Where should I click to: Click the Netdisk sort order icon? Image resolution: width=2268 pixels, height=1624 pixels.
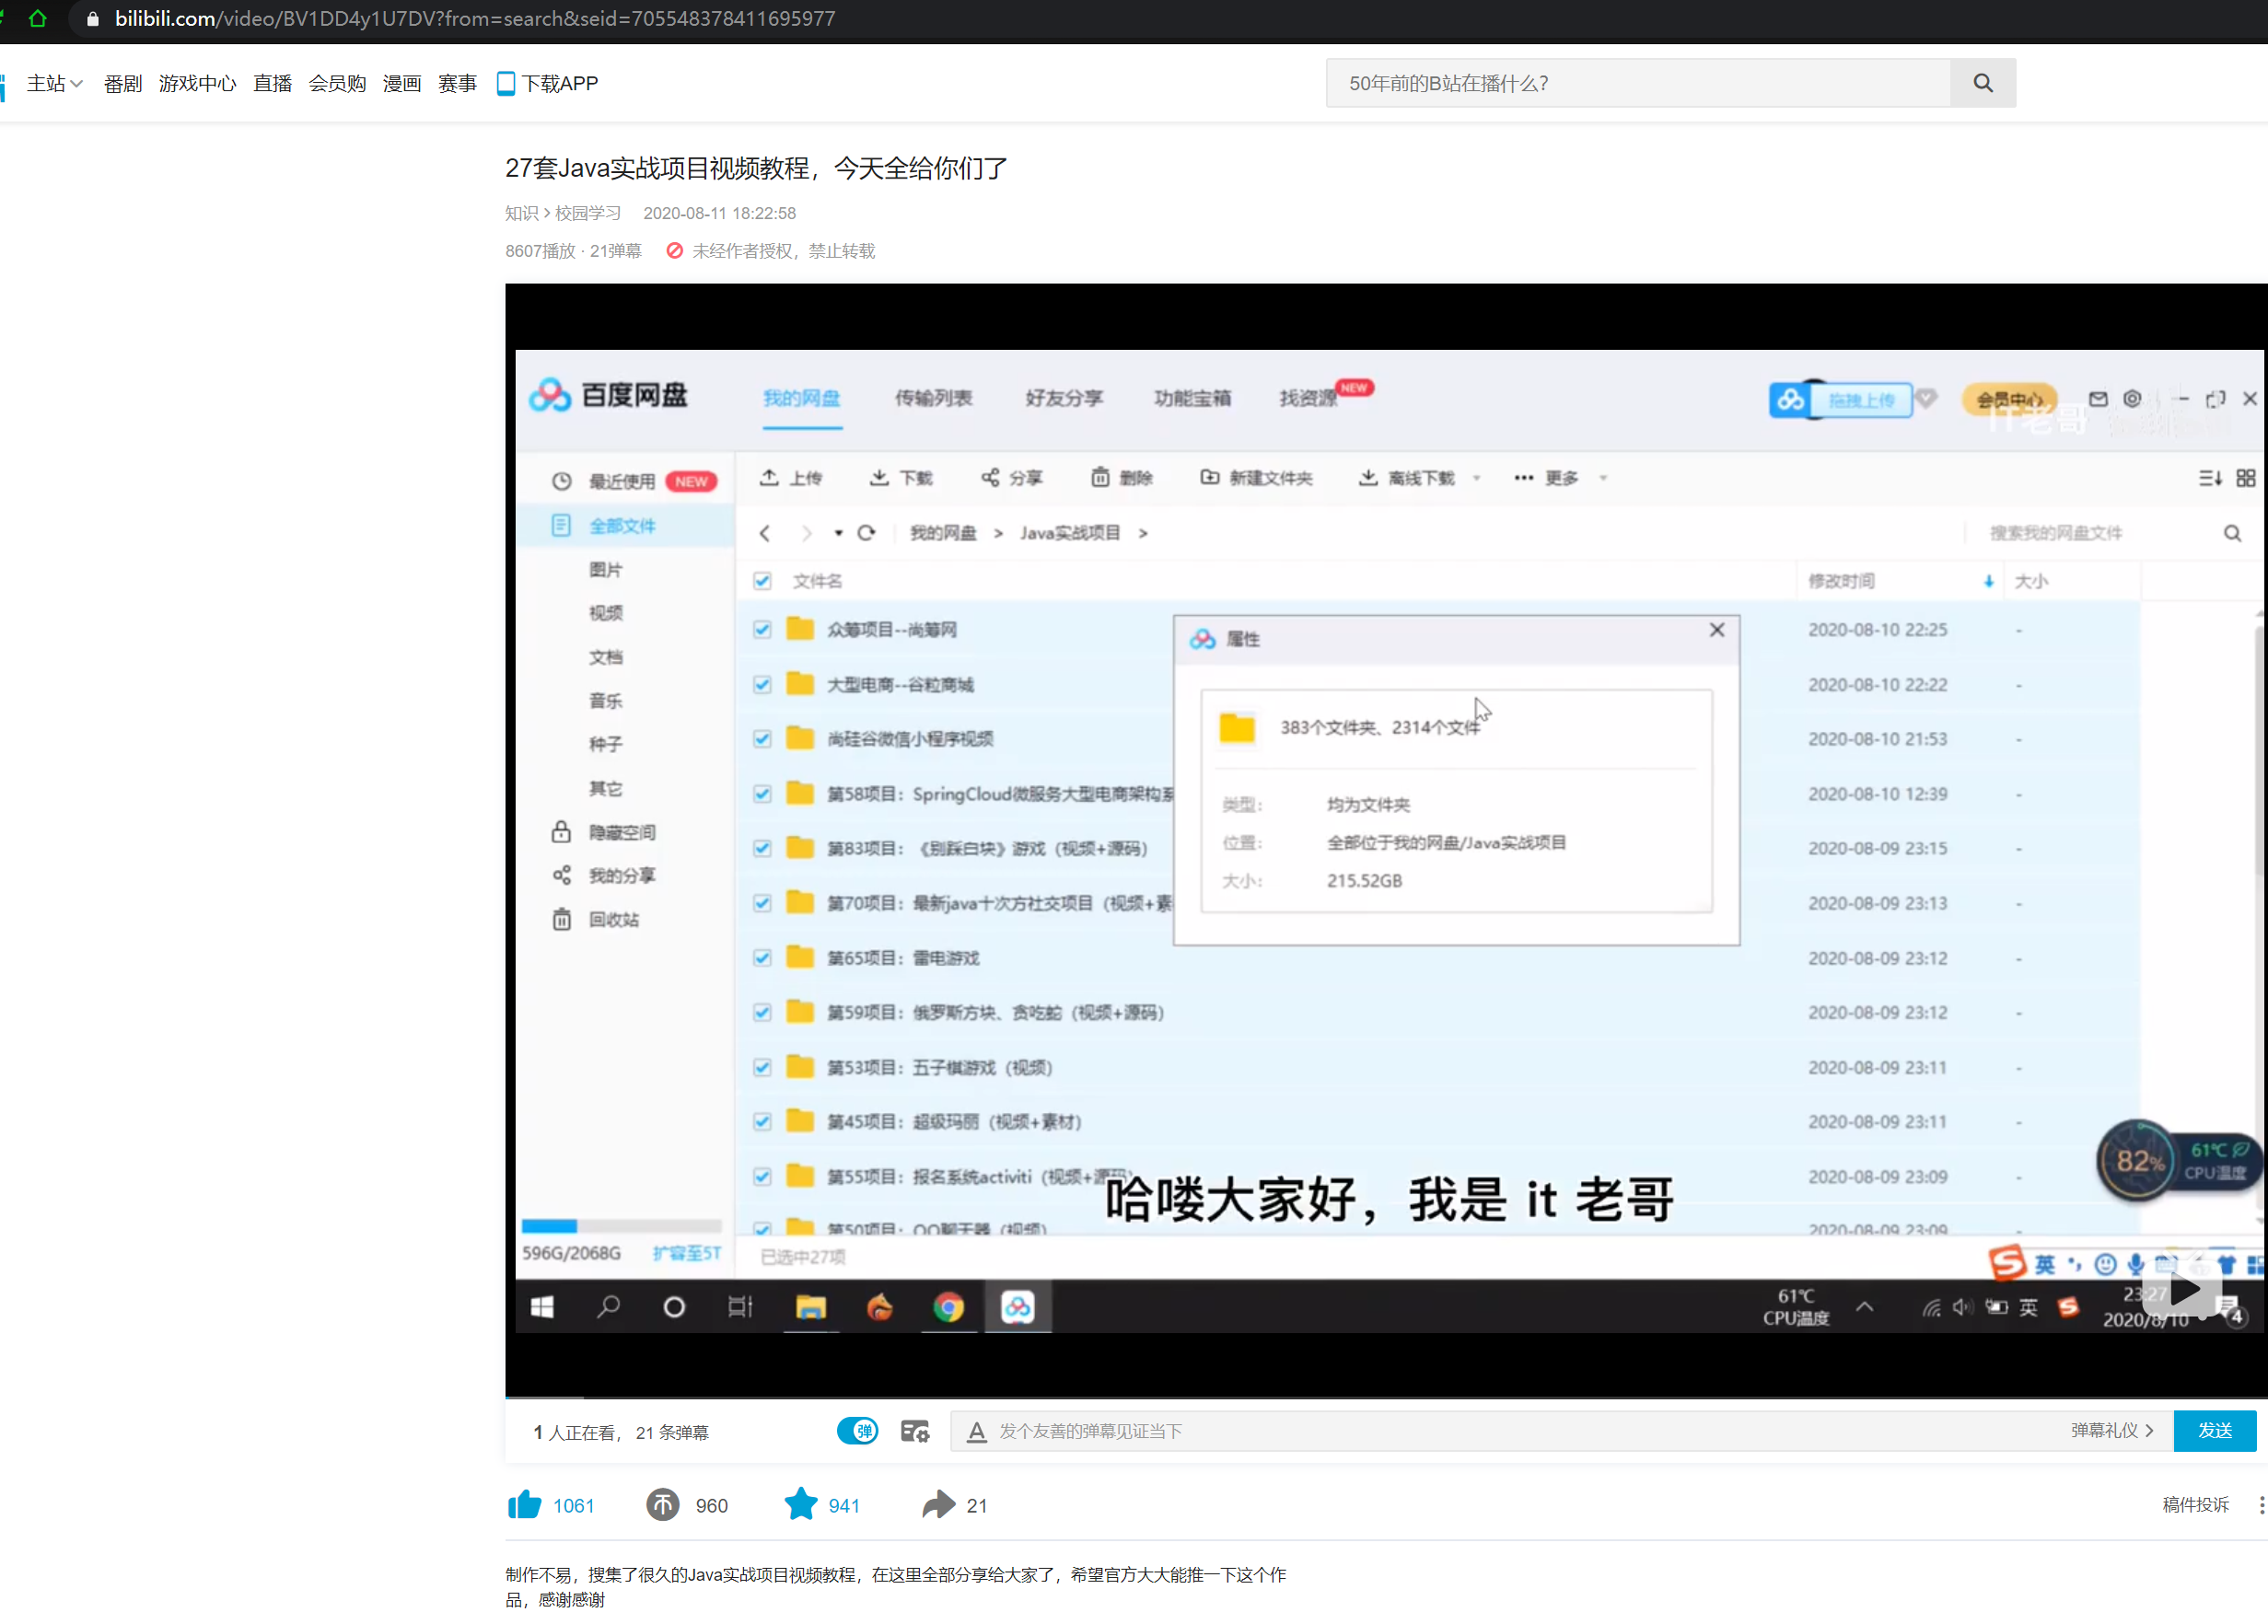[x=2210, y=478]
